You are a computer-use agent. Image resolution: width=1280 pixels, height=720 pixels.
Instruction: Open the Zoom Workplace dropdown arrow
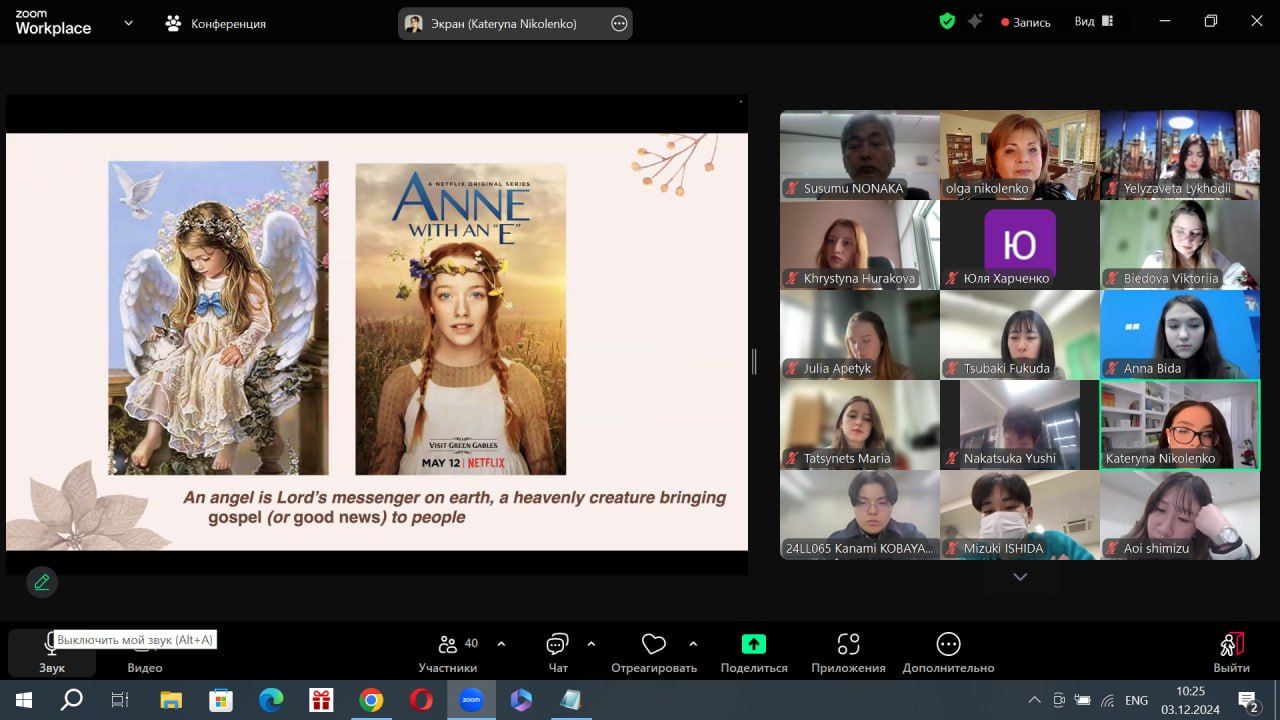click(x=128, y=23)
